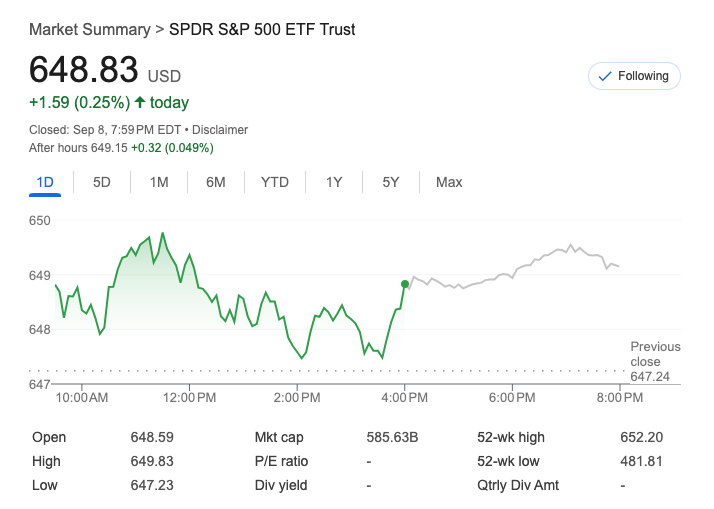Toggle the Following button

pos(635,76)
